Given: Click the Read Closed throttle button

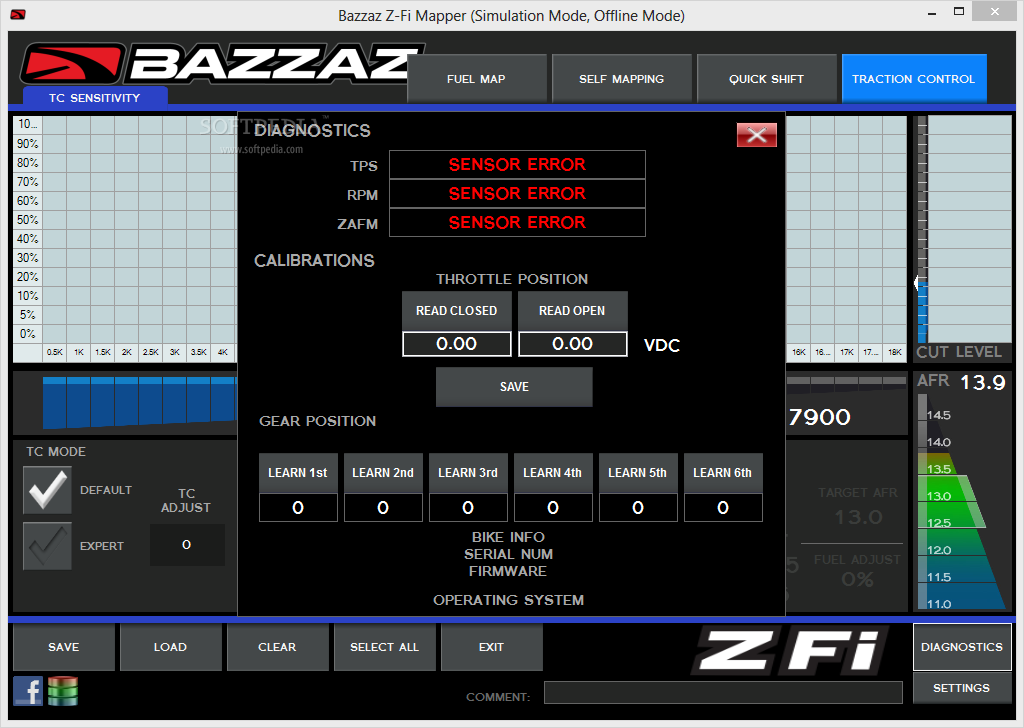Looking at the screenshot, I should pos(456,311).
